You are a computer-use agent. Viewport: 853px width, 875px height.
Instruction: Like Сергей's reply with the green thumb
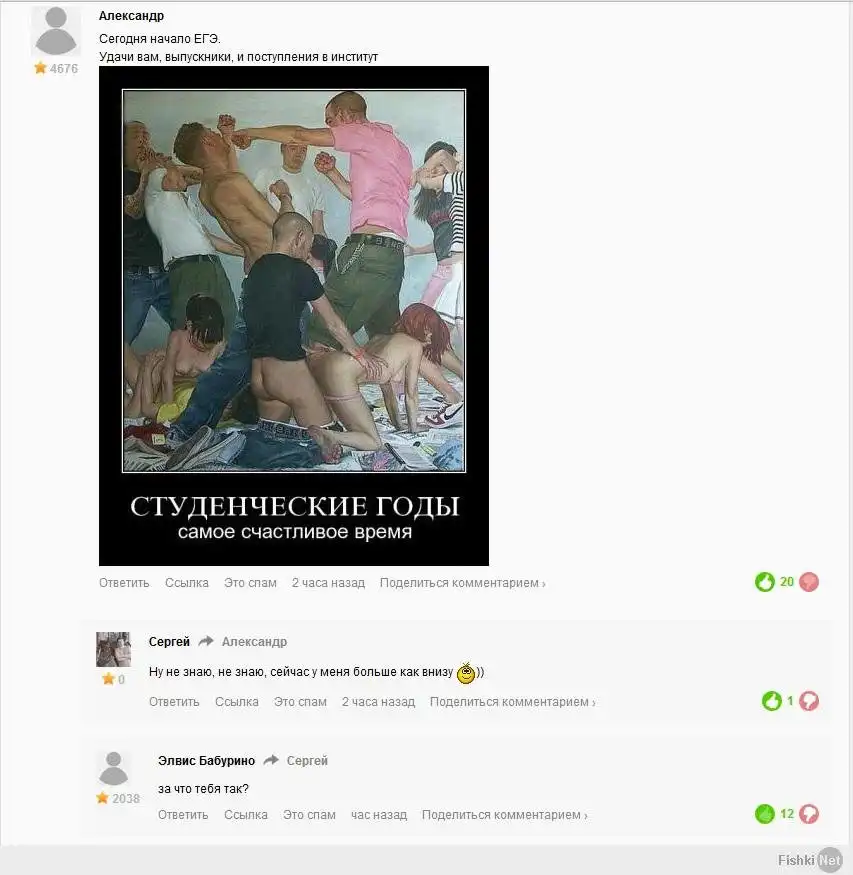pos(772,701)
